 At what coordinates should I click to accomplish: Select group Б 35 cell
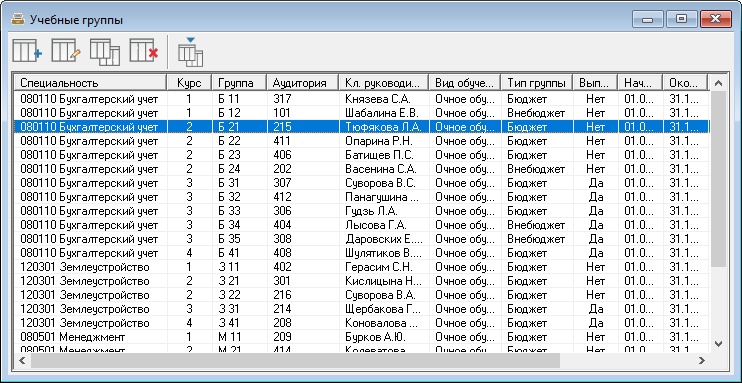point(239,239)
